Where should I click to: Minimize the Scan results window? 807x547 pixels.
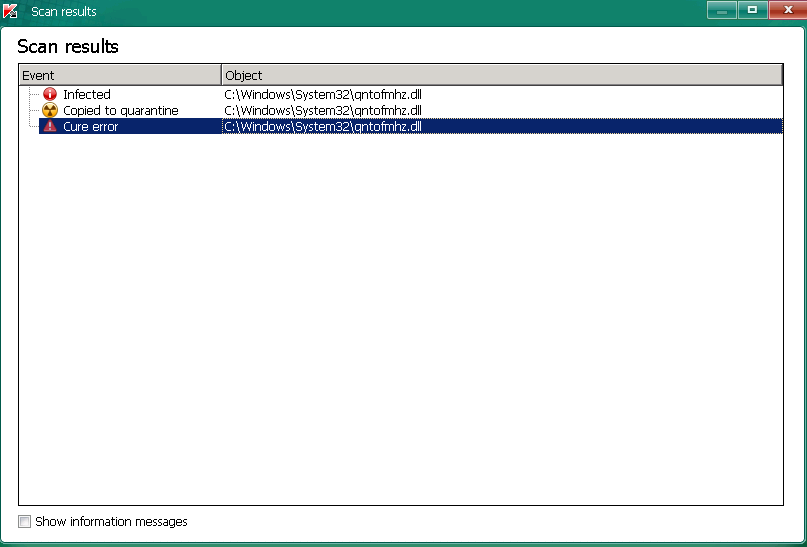click(x=721, y=10)
